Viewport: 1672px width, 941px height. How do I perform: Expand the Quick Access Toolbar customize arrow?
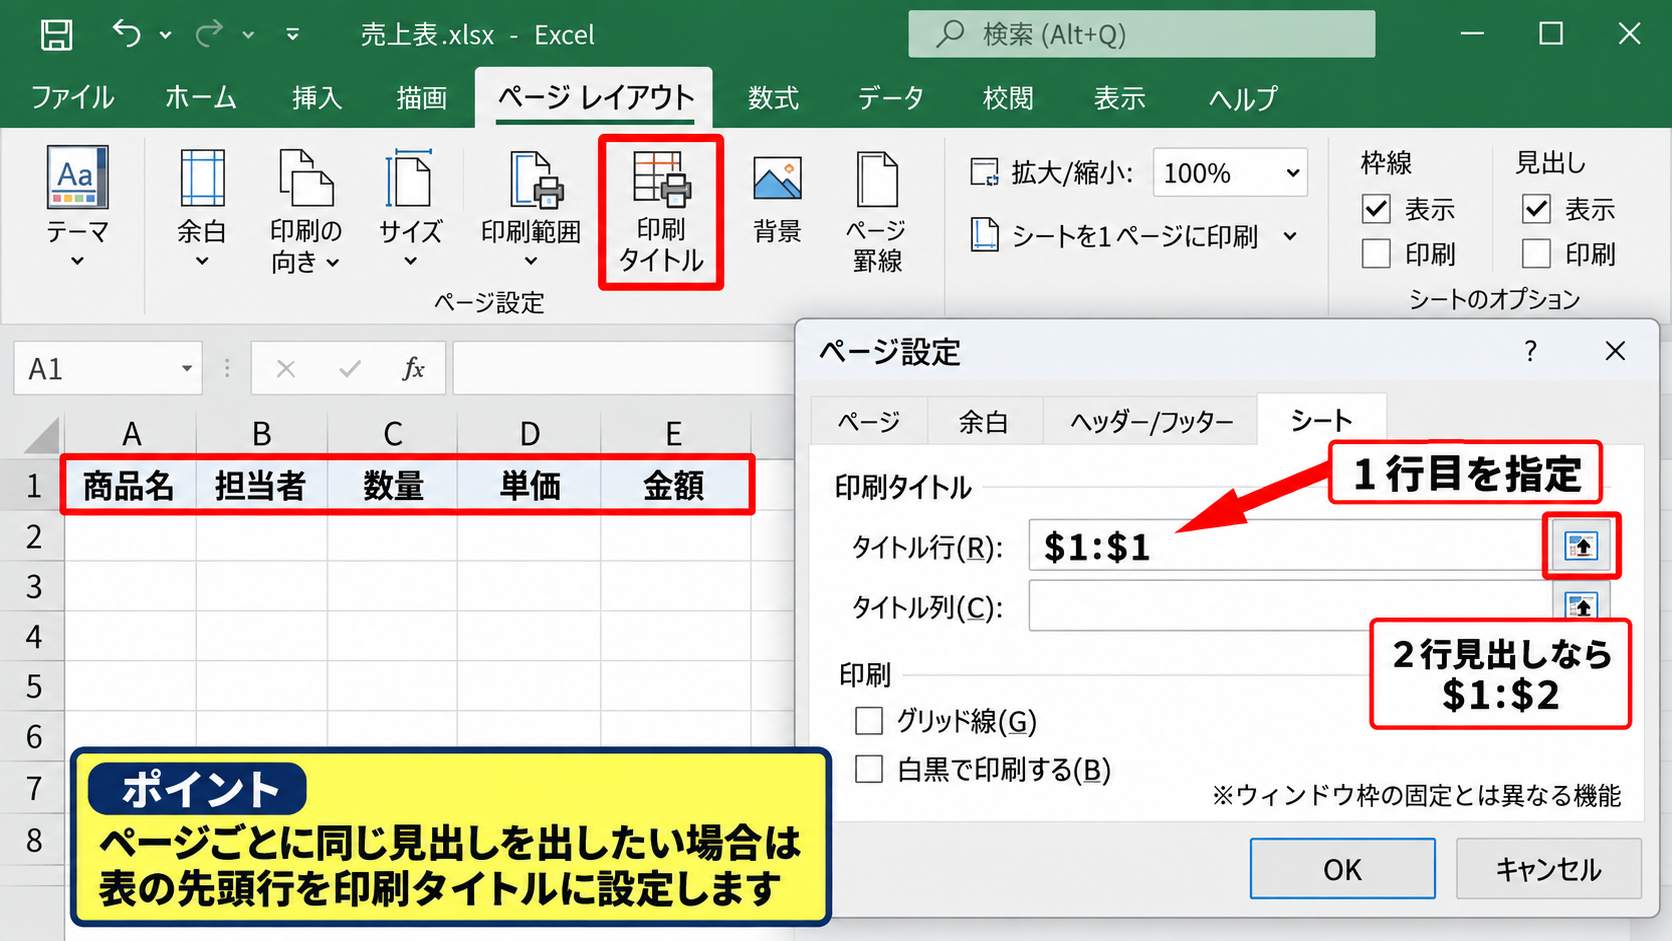(292, 35)
